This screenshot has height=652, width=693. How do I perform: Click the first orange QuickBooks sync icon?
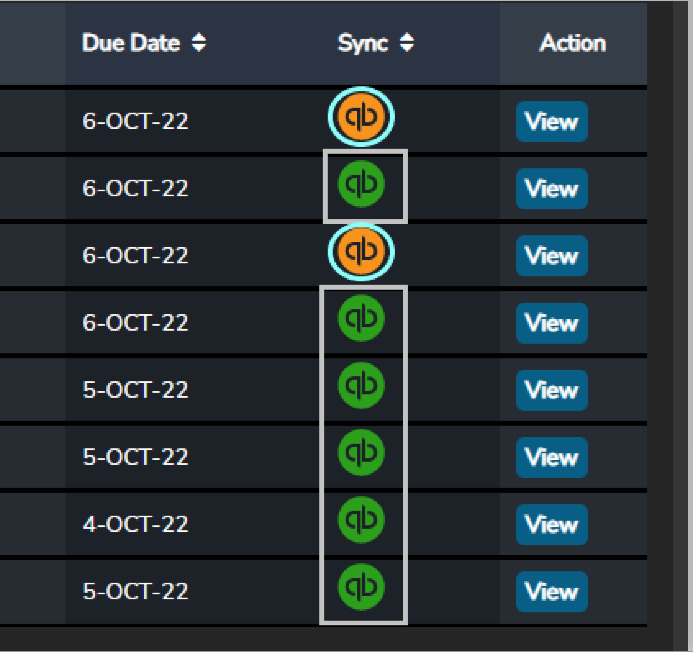[361, 120]
